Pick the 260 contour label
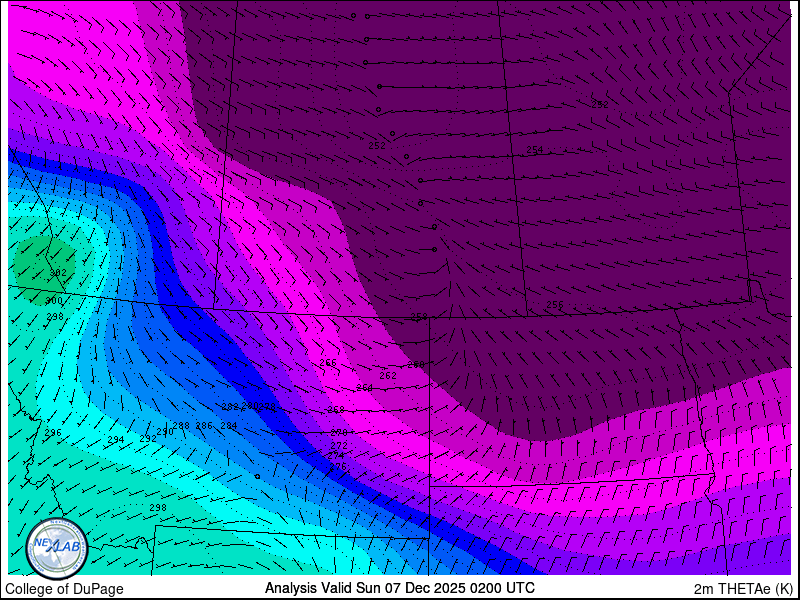This screenshot has height=600, width=800. coord(416,365)
